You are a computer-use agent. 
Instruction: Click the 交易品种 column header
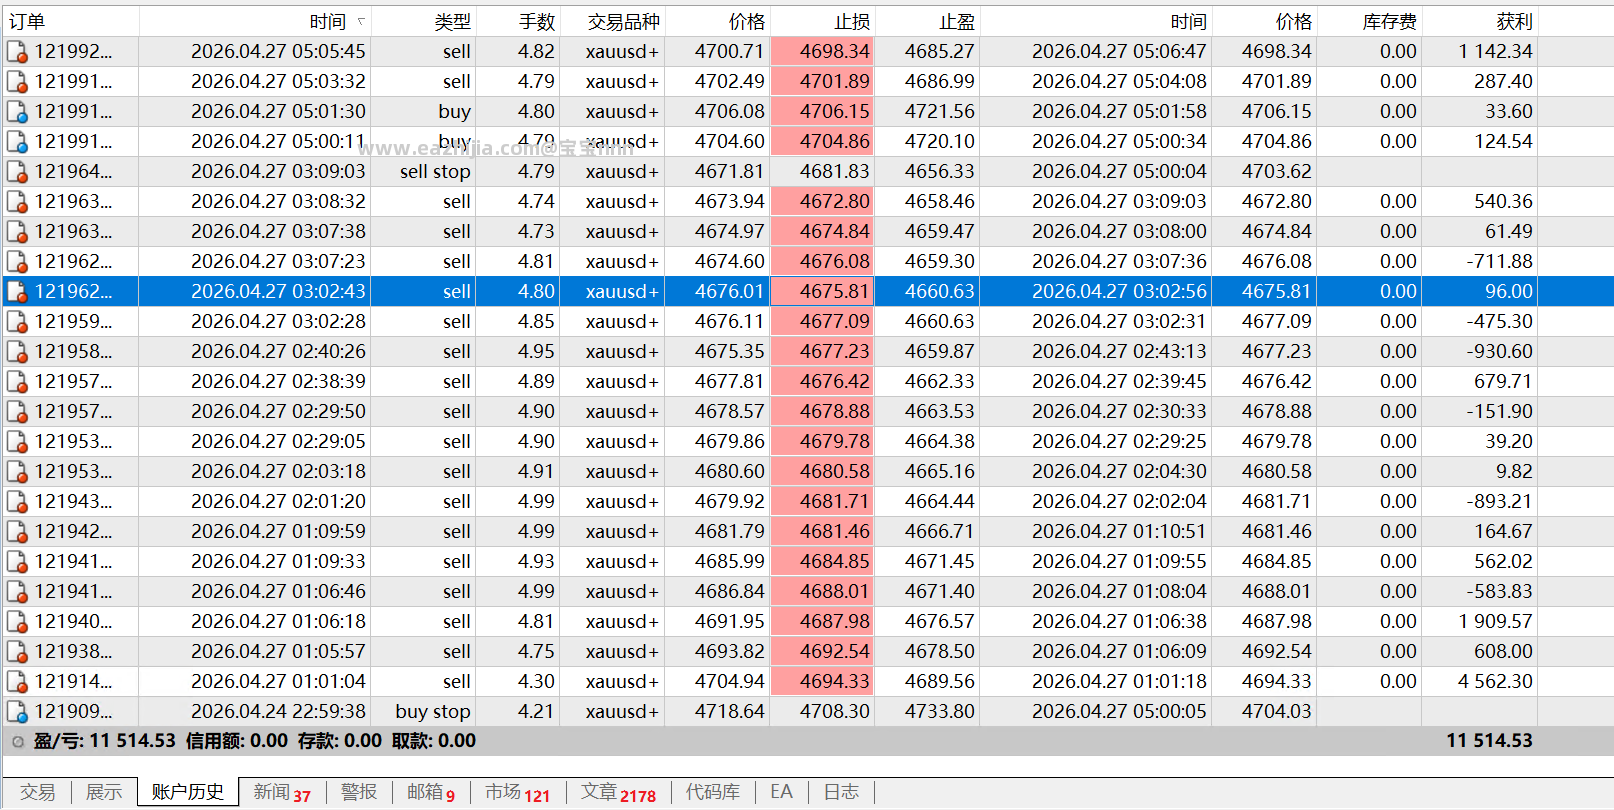coord(612,21)
